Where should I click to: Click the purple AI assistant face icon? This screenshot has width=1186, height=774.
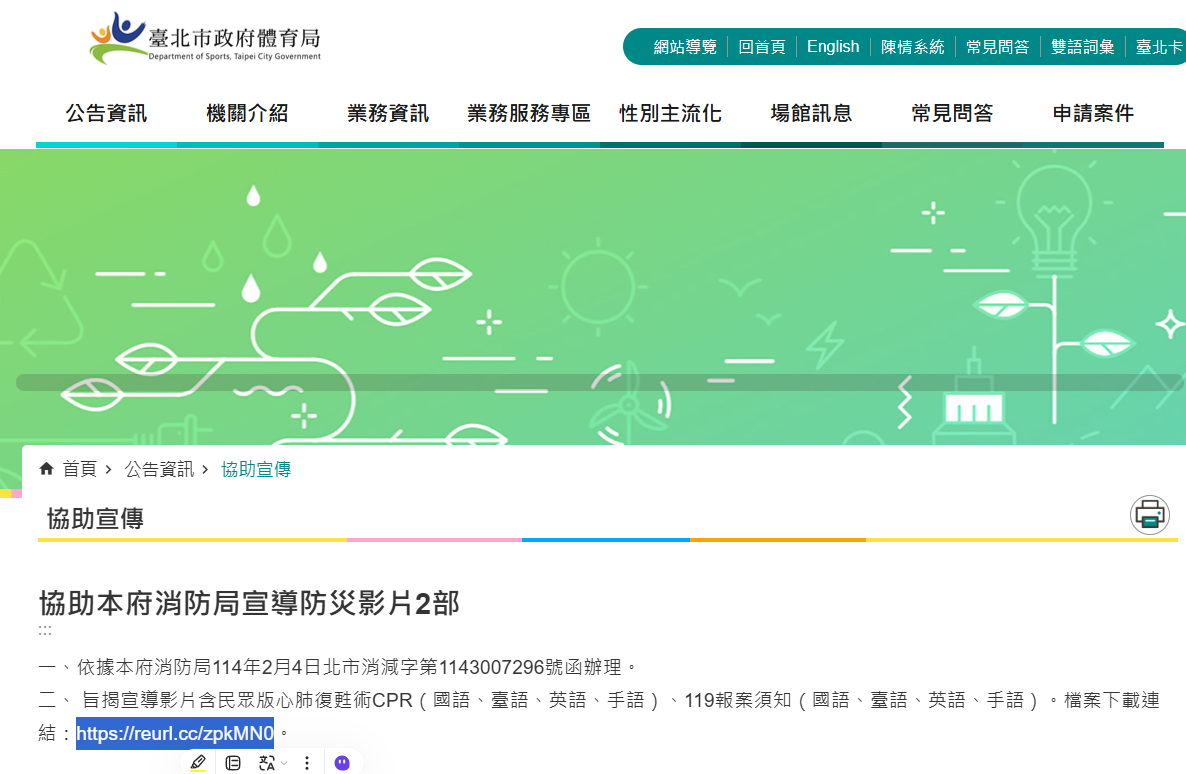click(x=342, y=763)
